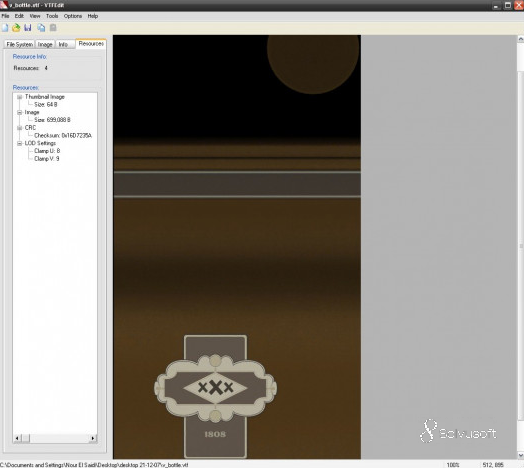The height and width of the screenshot is (468, 524).
Task: Click the Copy toolbar icon
Action: pyautogui.click(x=41, y=28)
